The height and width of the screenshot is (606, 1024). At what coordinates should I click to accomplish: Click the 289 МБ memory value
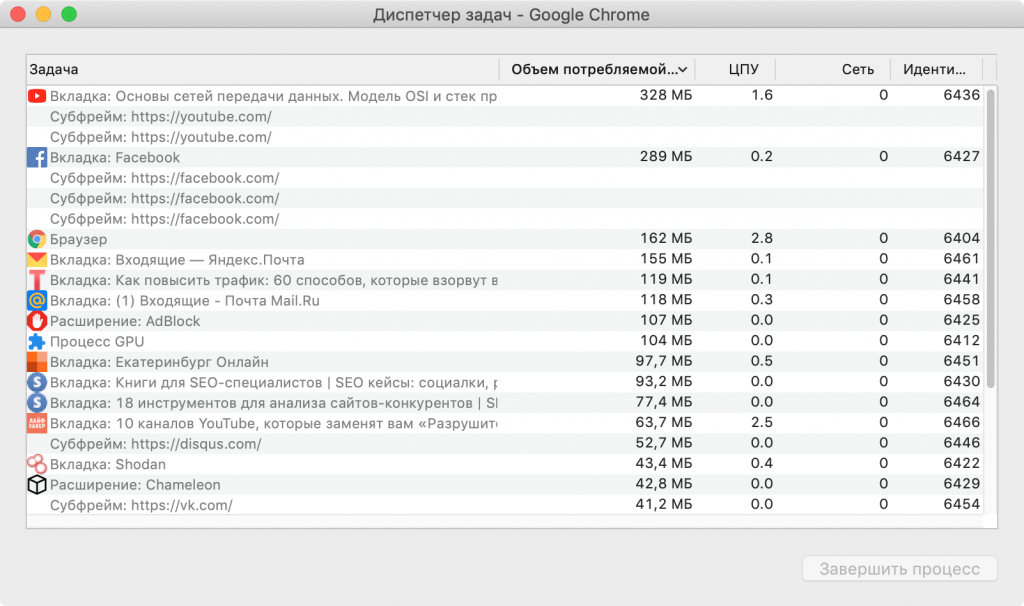coord(665,157)
